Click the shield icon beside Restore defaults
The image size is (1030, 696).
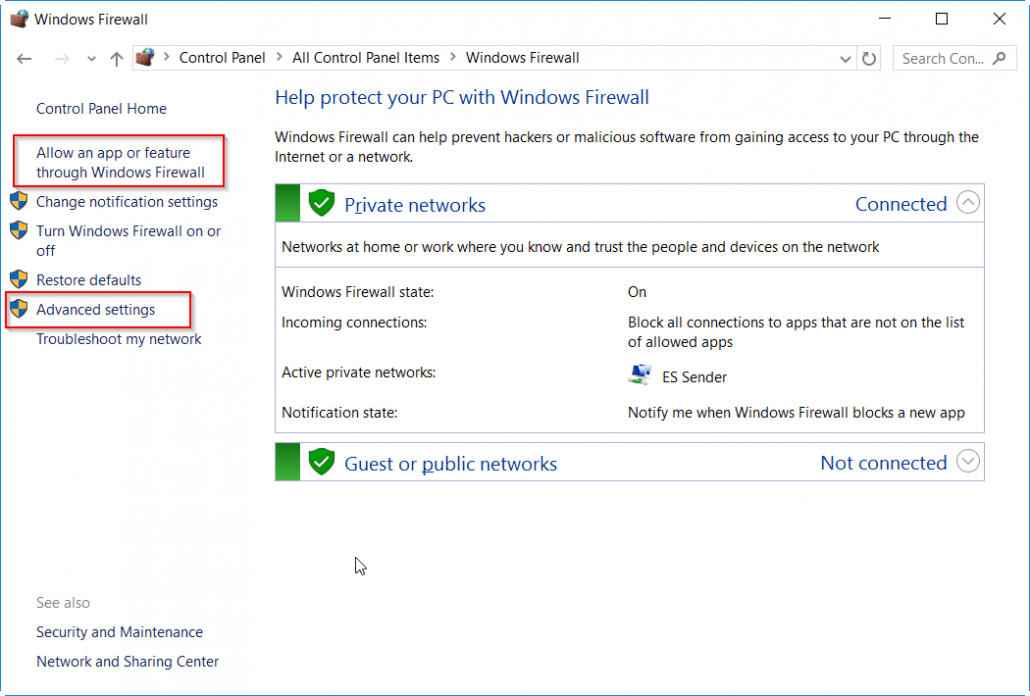click(x=20, y=279)
